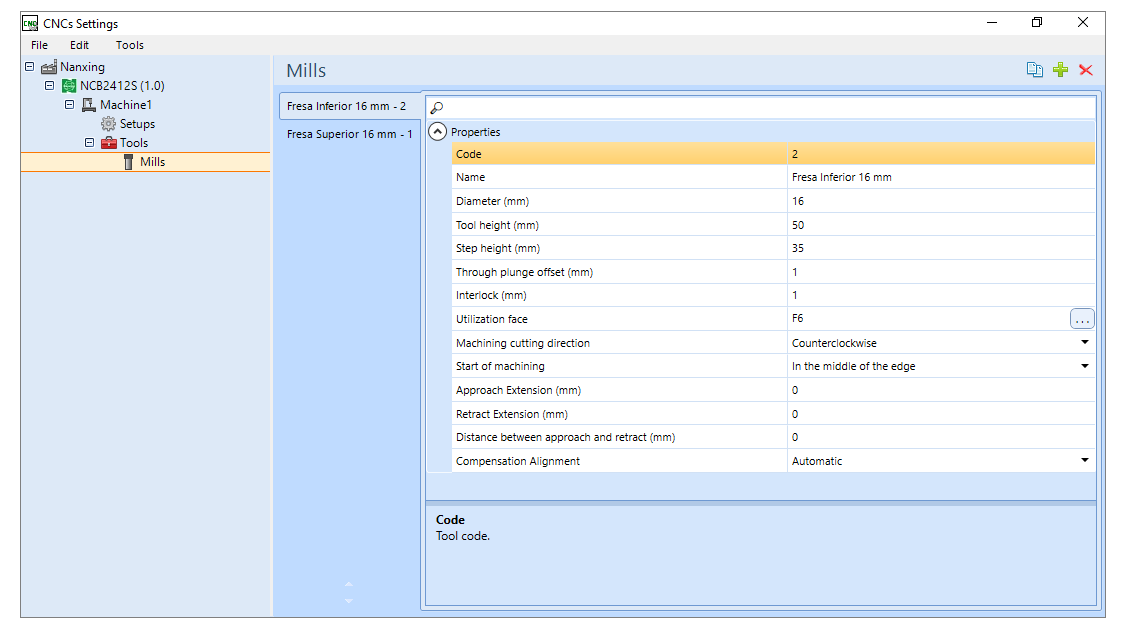Screen dimensions: 1121x626
Task: Click the CNCs Settings app icon
Action: click(x=30, y=24)
